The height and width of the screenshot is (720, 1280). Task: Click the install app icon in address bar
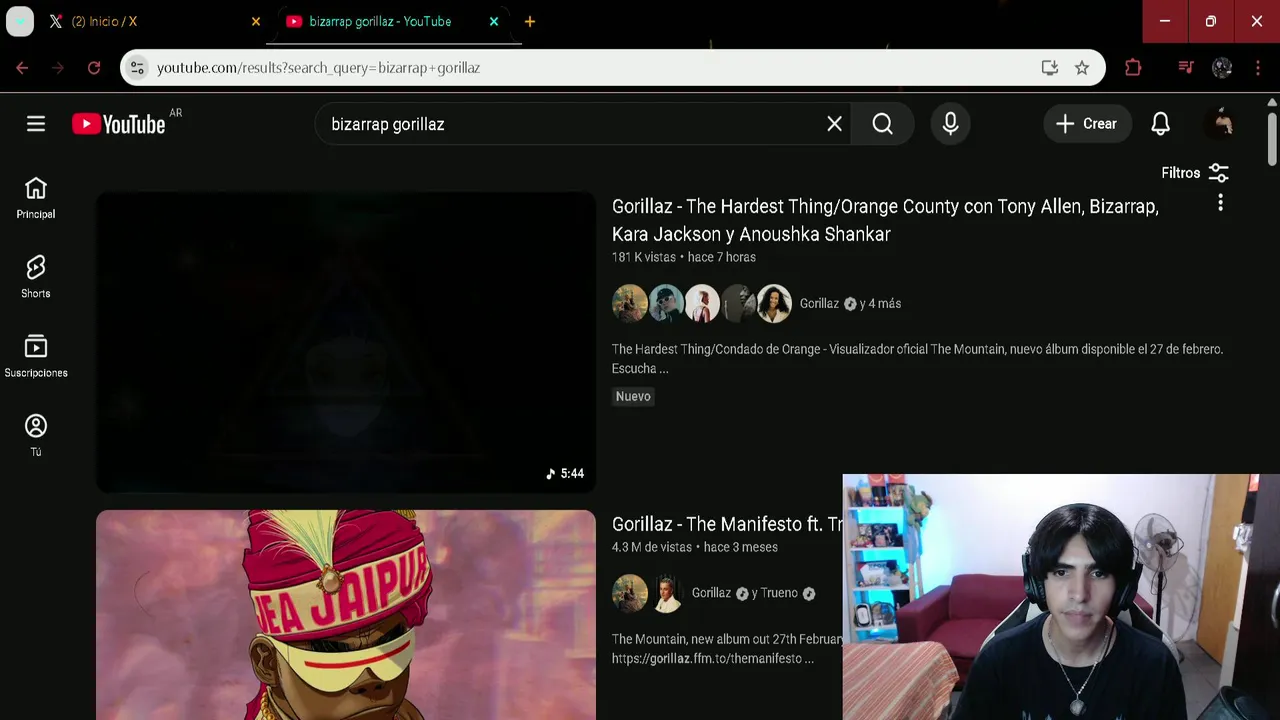pos(1049,68)
